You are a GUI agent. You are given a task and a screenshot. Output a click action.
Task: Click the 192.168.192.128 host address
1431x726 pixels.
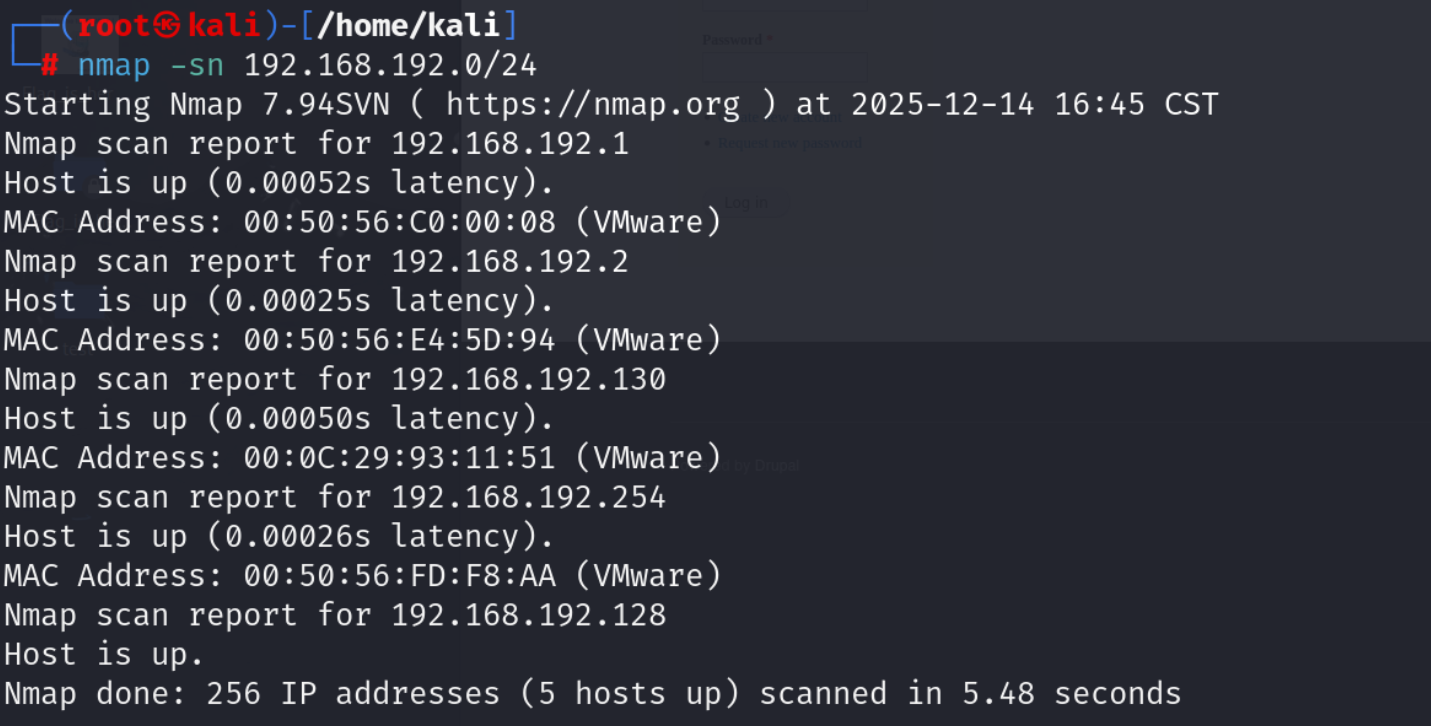coord(528,615)
